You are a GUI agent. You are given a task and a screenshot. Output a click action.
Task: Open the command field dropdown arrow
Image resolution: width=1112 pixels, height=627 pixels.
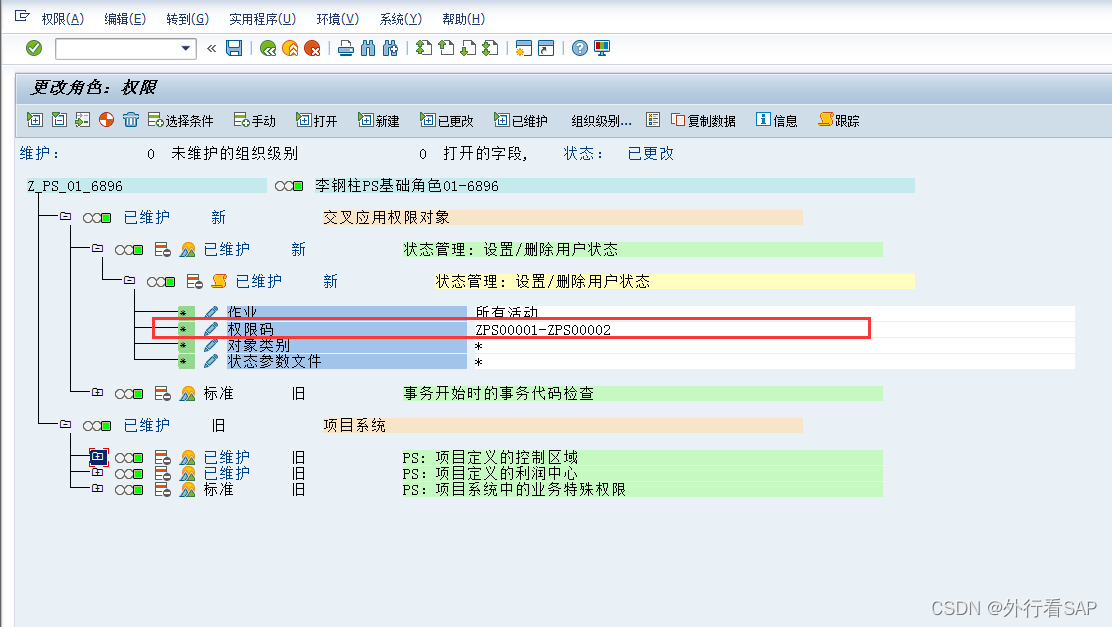pos(186,48)
